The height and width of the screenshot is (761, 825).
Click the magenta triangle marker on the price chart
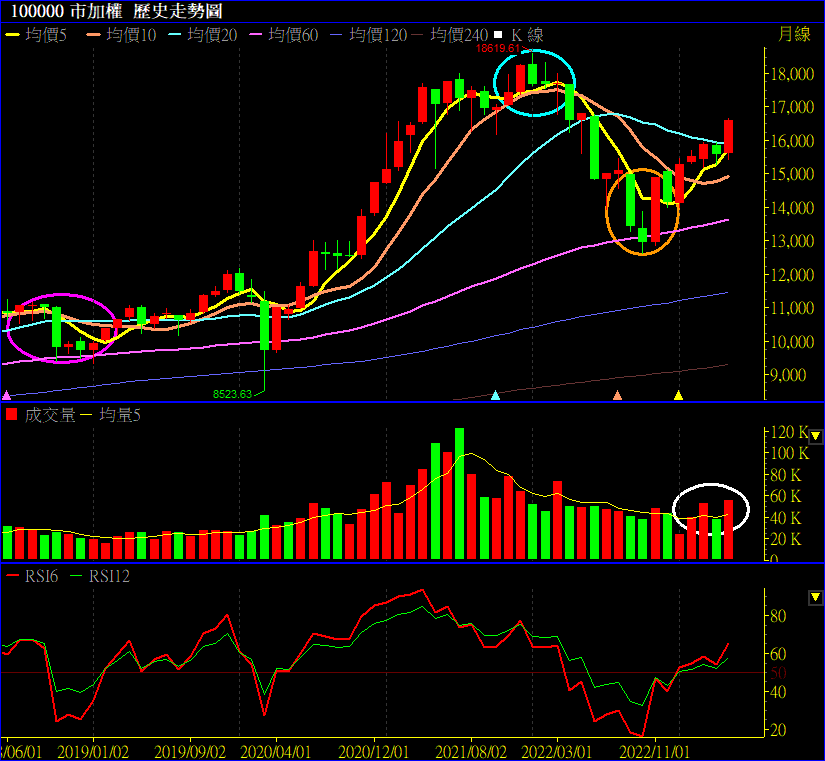pyautogui.click(x=8, y=395)
